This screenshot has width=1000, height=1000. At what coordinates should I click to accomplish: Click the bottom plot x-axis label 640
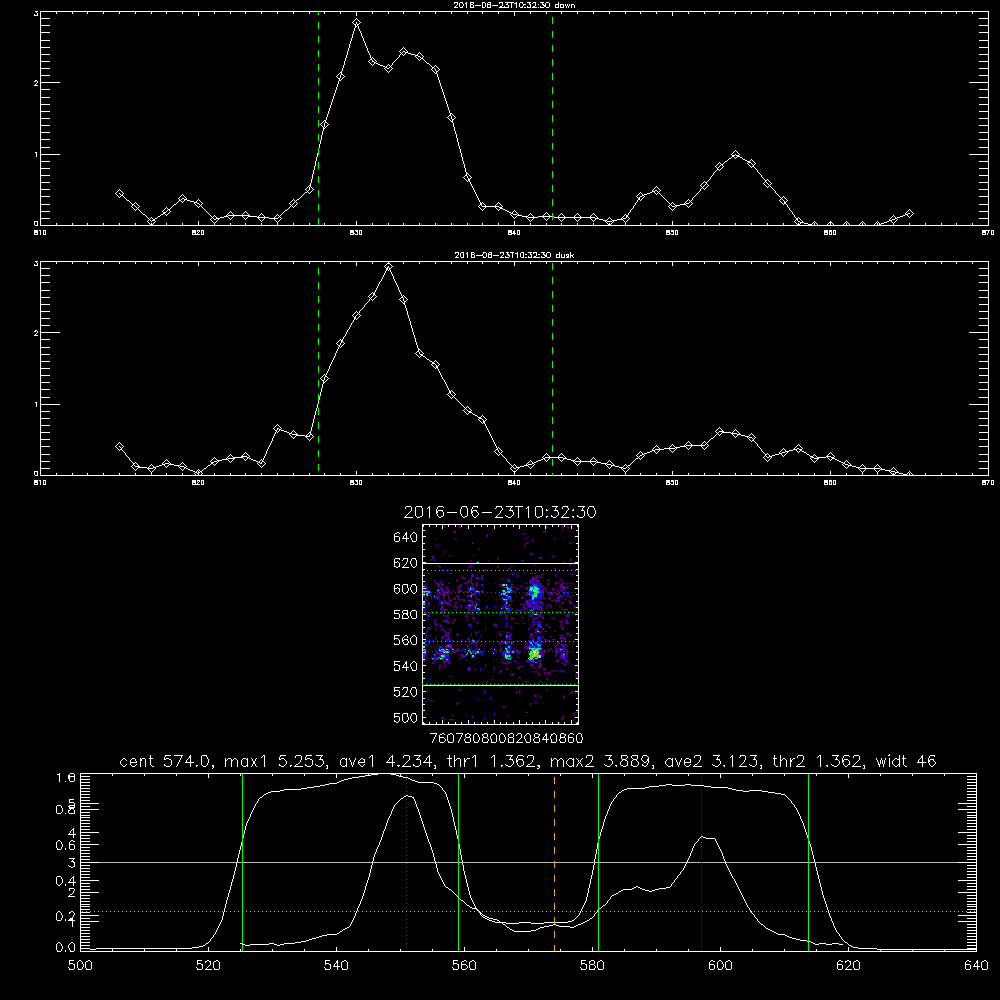tap(976, 966)
